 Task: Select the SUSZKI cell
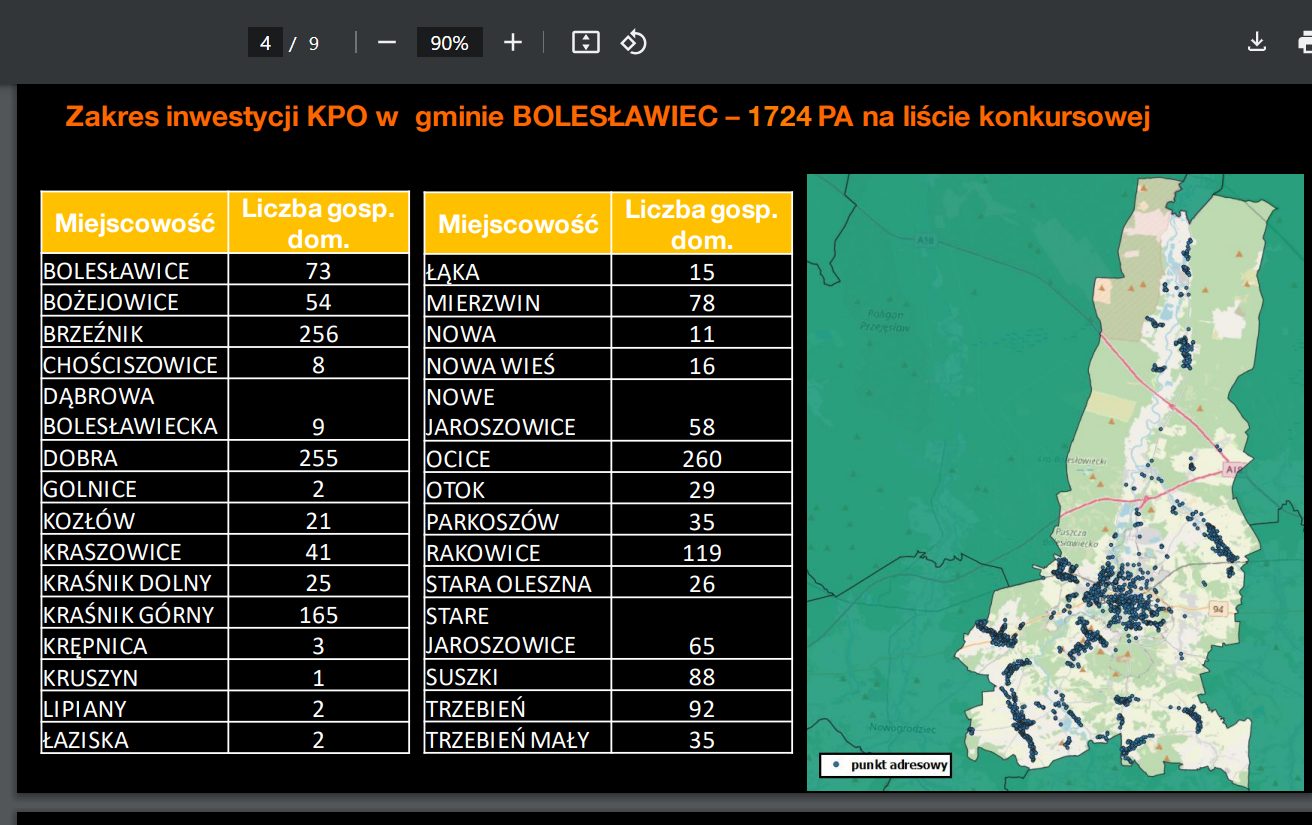(x=517, y=677)
